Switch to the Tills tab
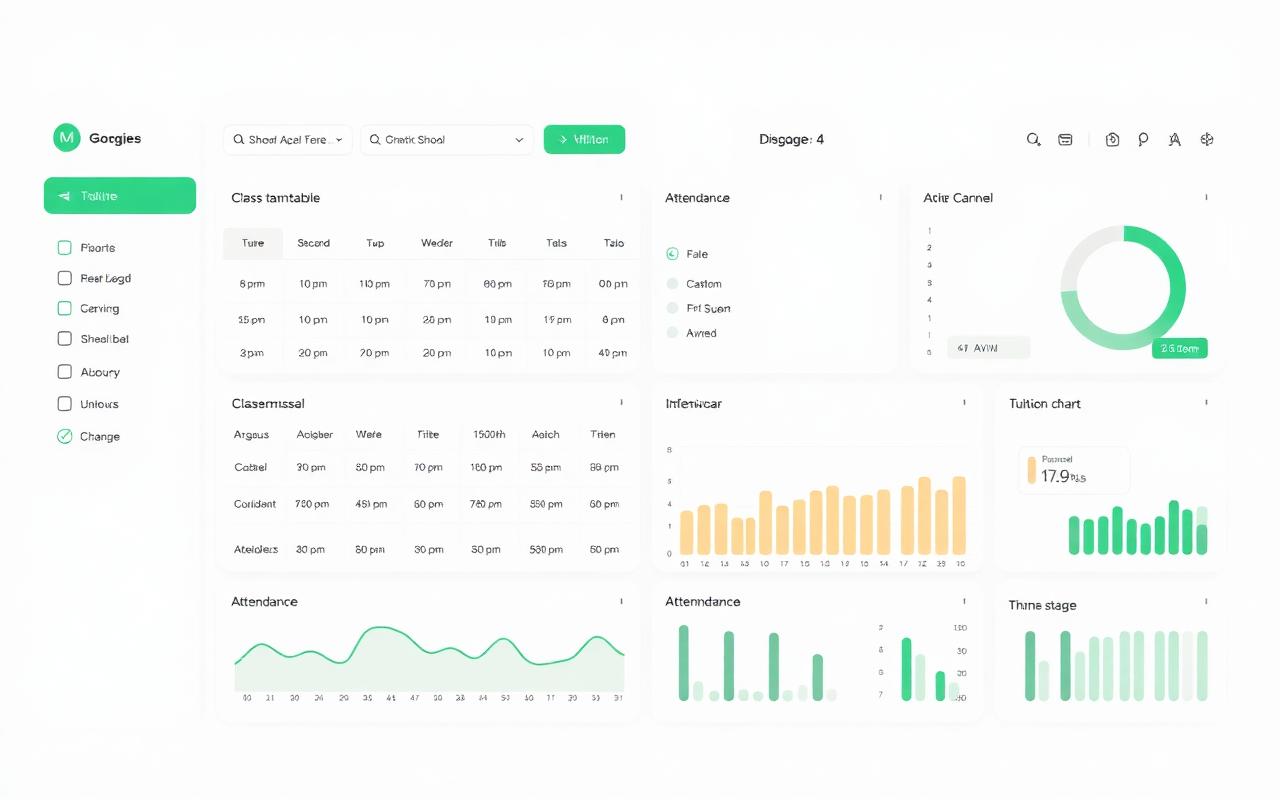Viewport: 1280px width, 800px height. (497, 243)
